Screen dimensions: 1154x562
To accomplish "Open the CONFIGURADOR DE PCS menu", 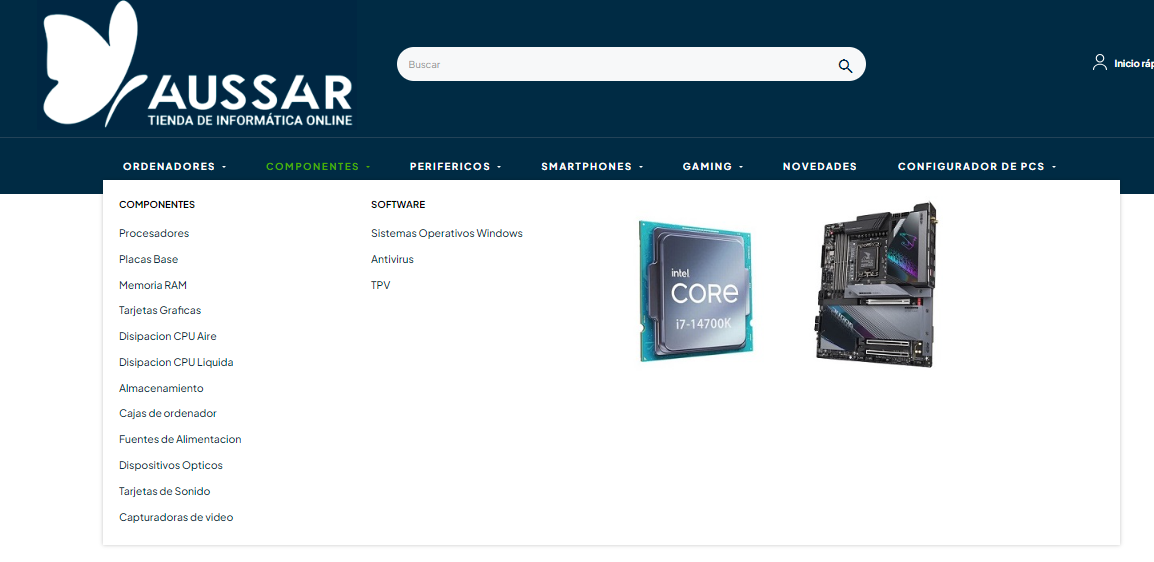I will tap(971, 166).
